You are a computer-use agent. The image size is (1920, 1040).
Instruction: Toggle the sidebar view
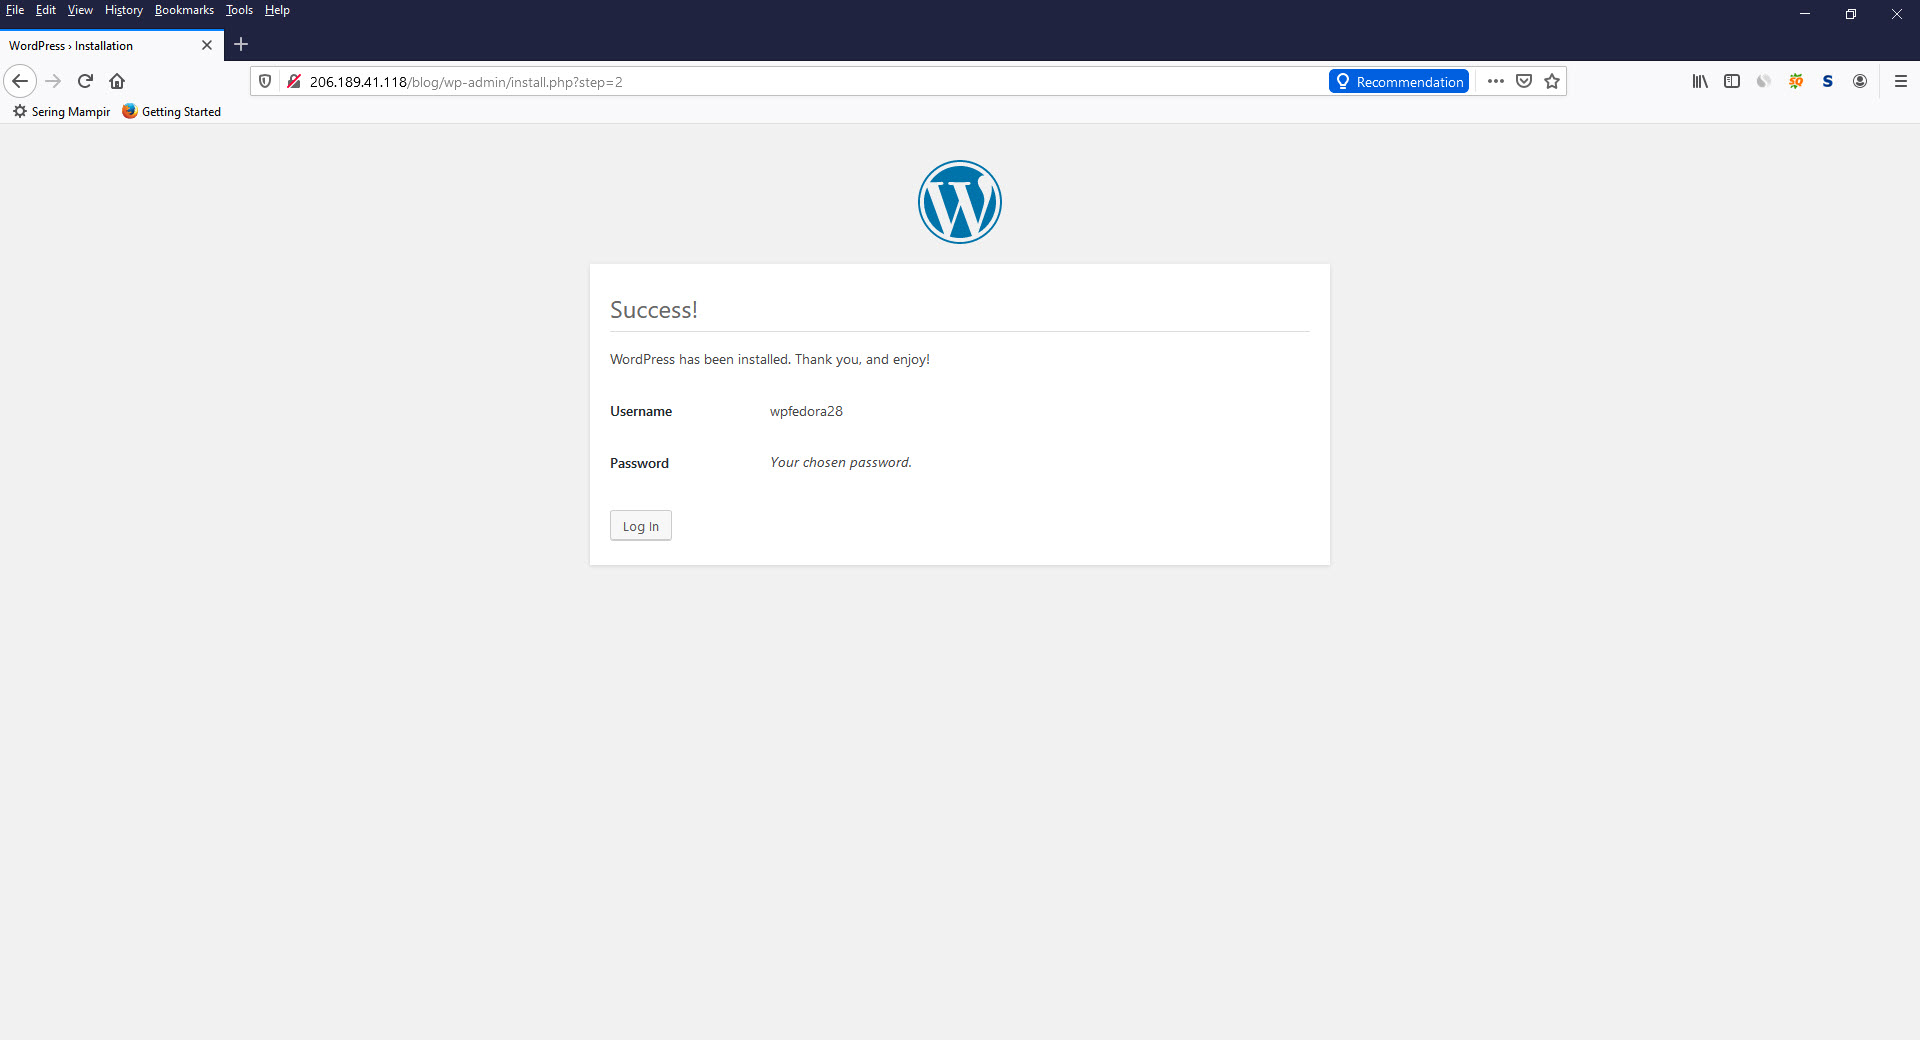tap(1732, 81)
